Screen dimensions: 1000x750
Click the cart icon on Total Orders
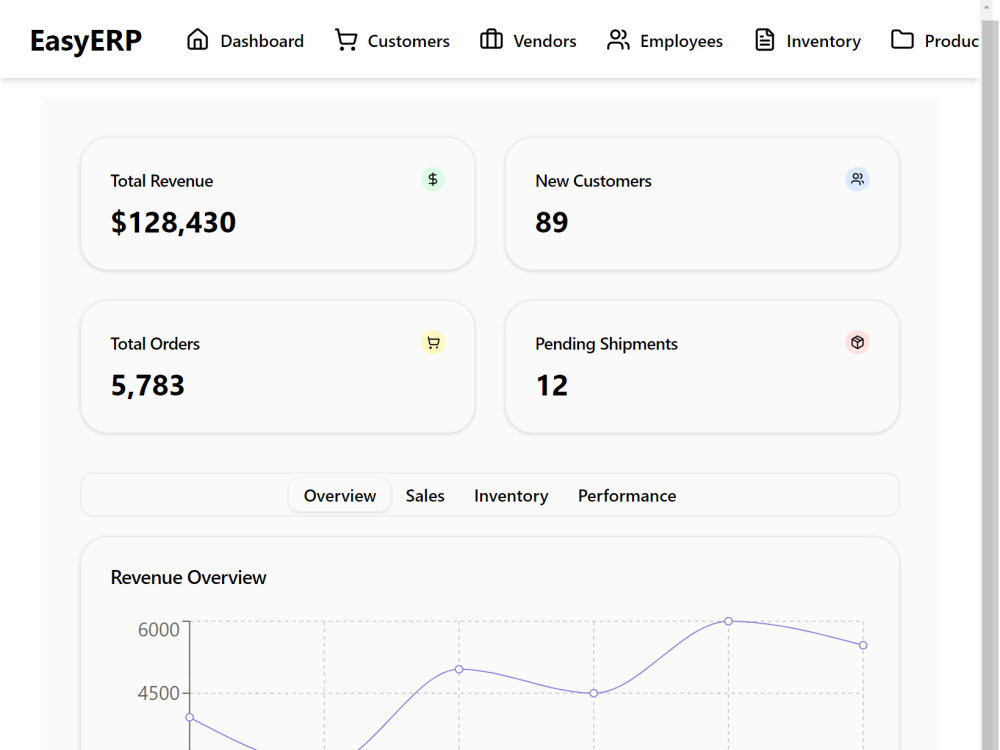[433, 342]
